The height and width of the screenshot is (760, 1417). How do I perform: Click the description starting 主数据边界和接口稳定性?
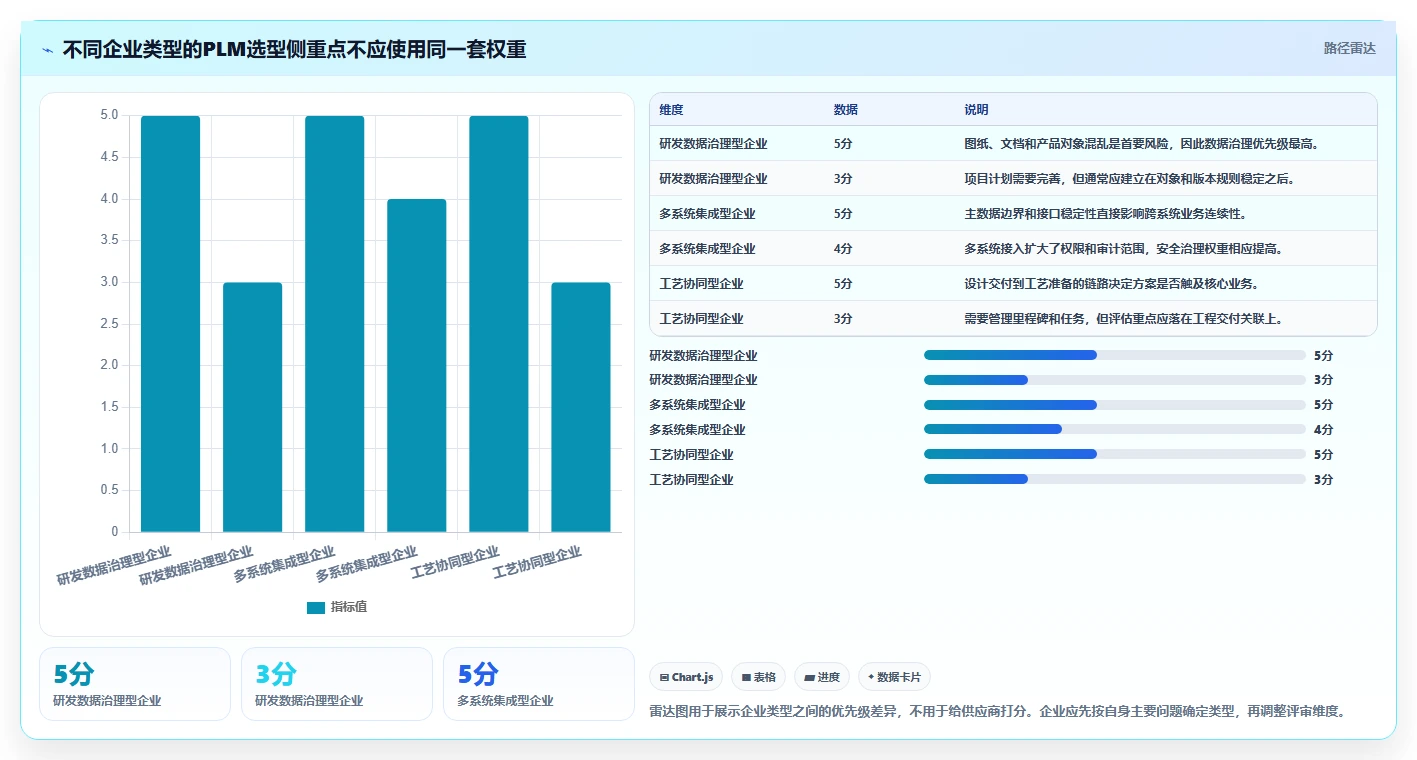pyautogui.click(x=1105, y=214)
